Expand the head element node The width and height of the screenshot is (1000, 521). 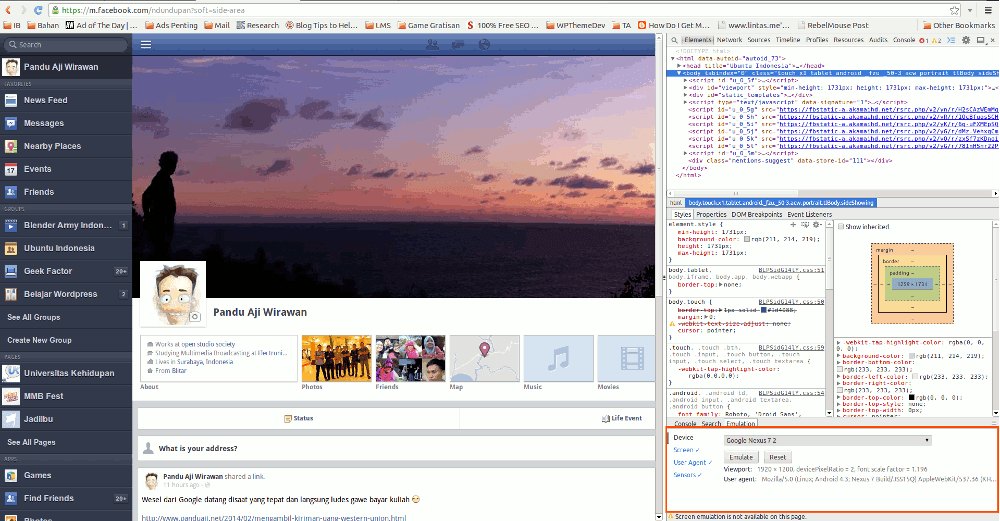pyautogui.click(x=680, y=66)
